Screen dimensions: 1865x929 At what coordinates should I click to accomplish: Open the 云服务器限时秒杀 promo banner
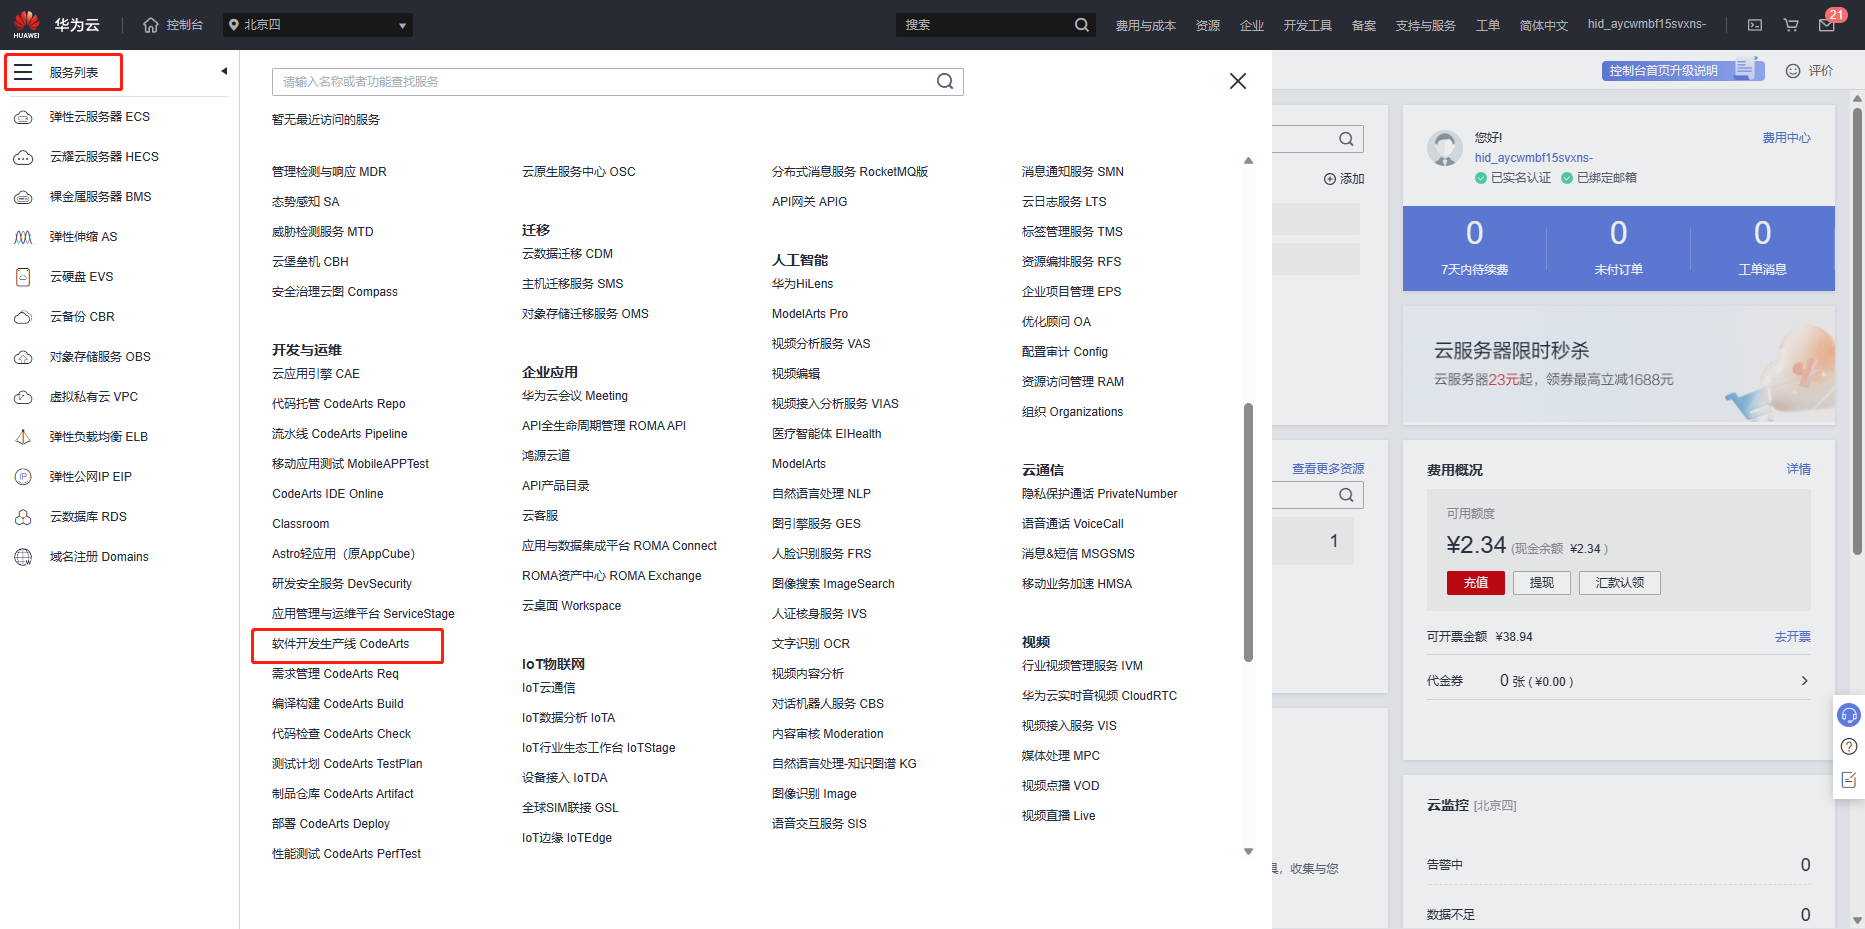1619,366
